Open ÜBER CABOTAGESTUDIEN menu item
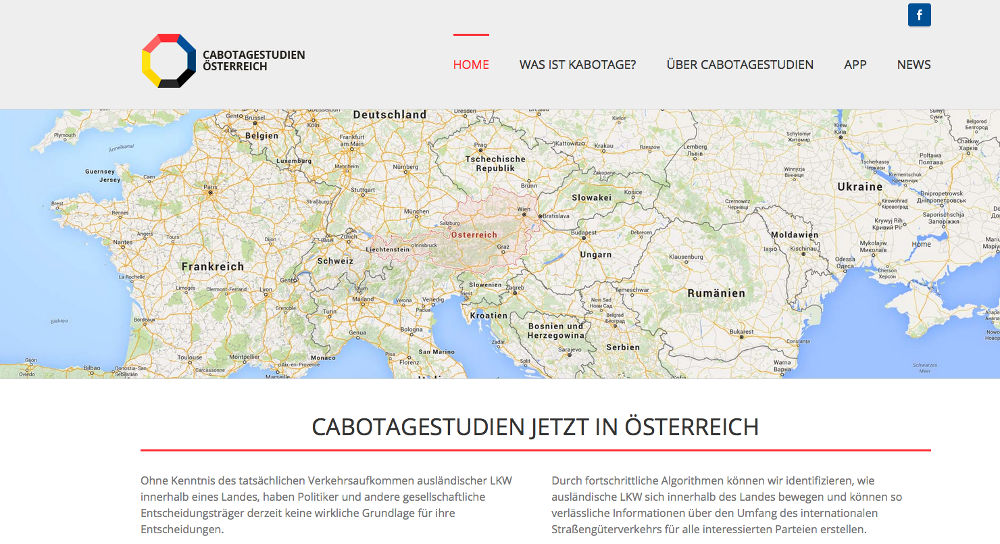The image size is (1000, 544). tap(740, 64)
